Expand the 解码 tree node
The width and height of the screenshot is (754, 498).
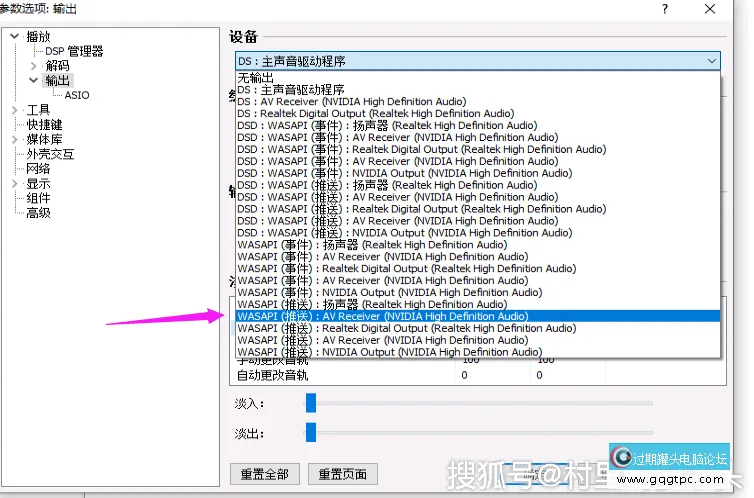(x=33, y=66)
